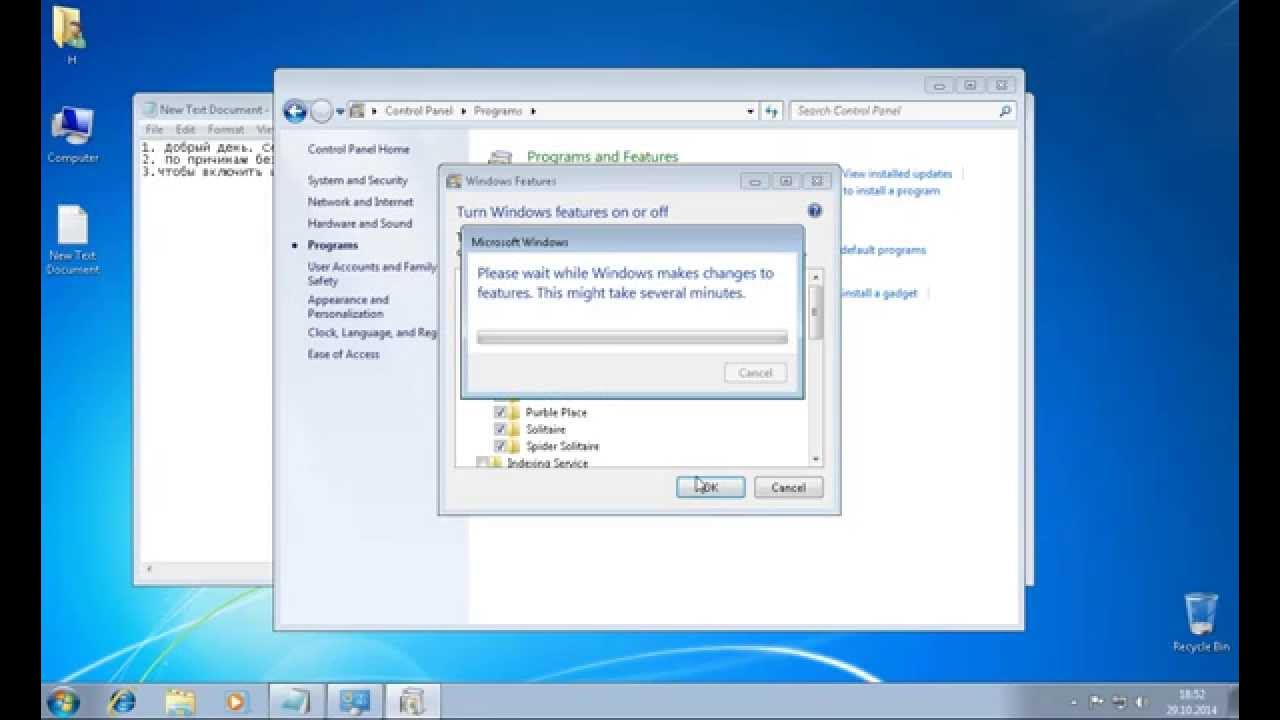Click the network tray icon

[1119, 702]
